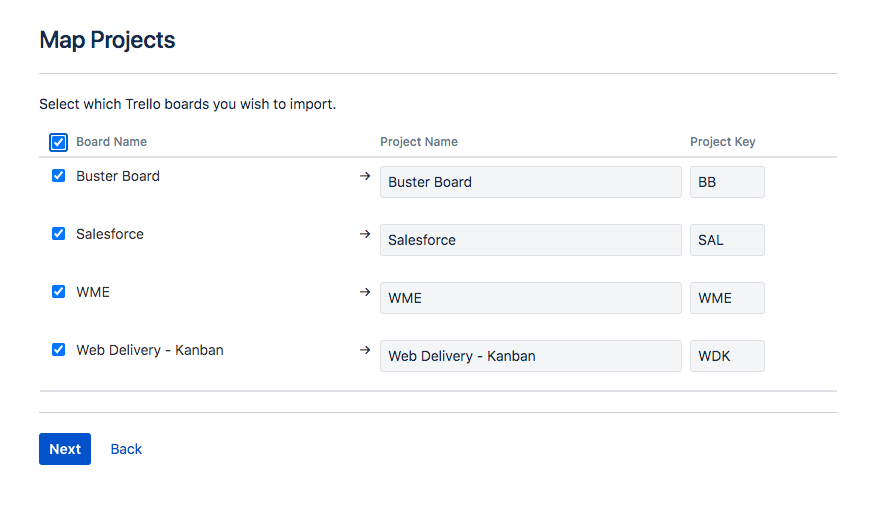Click the arrow icon beside WME
877x531 pixels.
pyautogui.click(x=365, y=292)
